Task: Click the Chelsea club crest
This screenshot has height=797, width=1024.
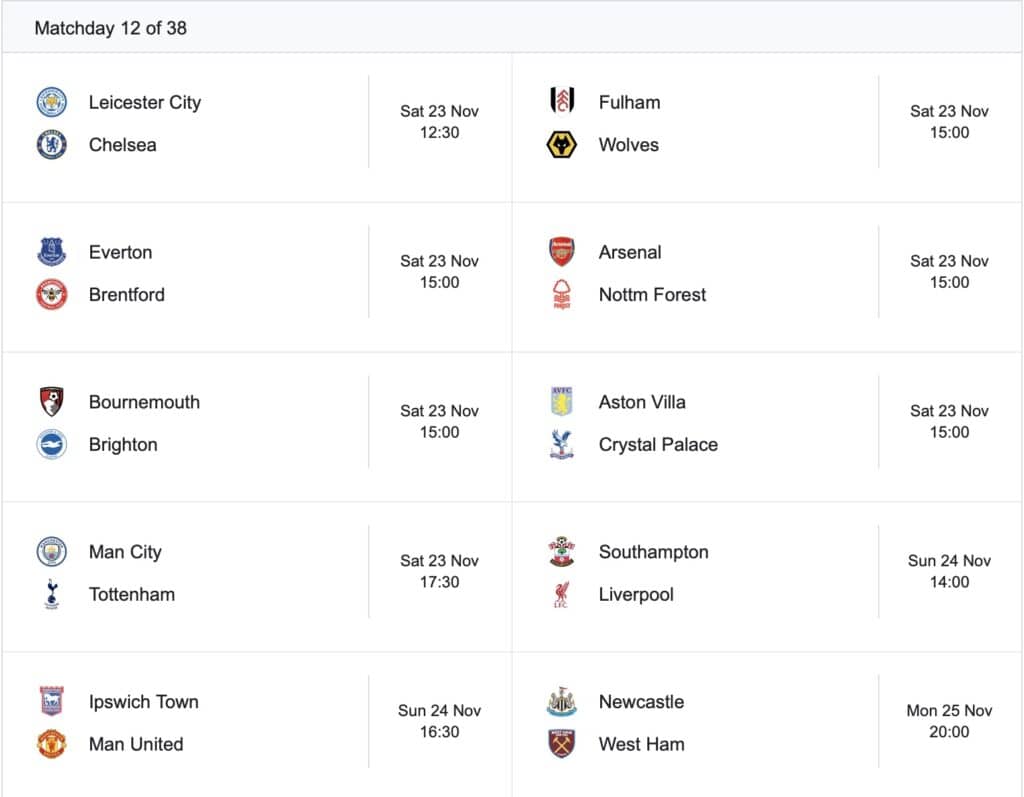Action: point(52,145)
